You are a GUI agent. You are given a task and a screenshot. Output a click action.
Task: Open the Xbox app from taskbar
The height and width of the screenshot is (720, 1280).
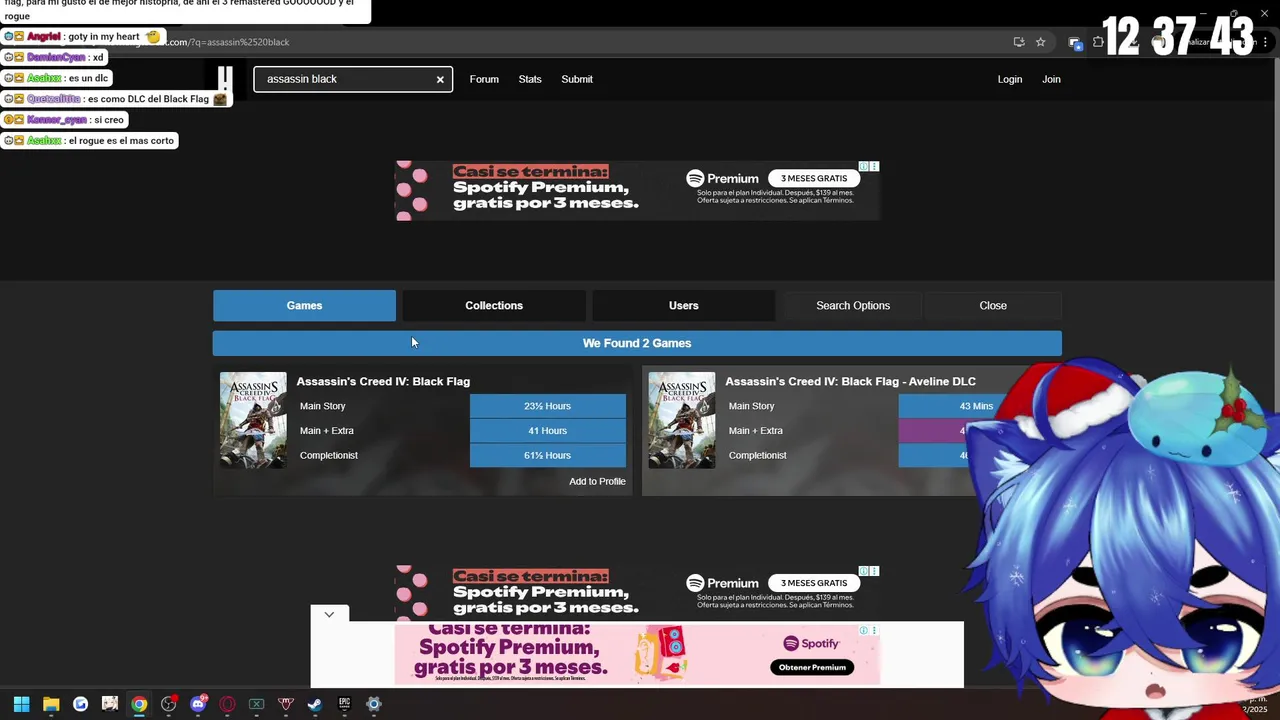pyautogui.click(x=256, y=704)
